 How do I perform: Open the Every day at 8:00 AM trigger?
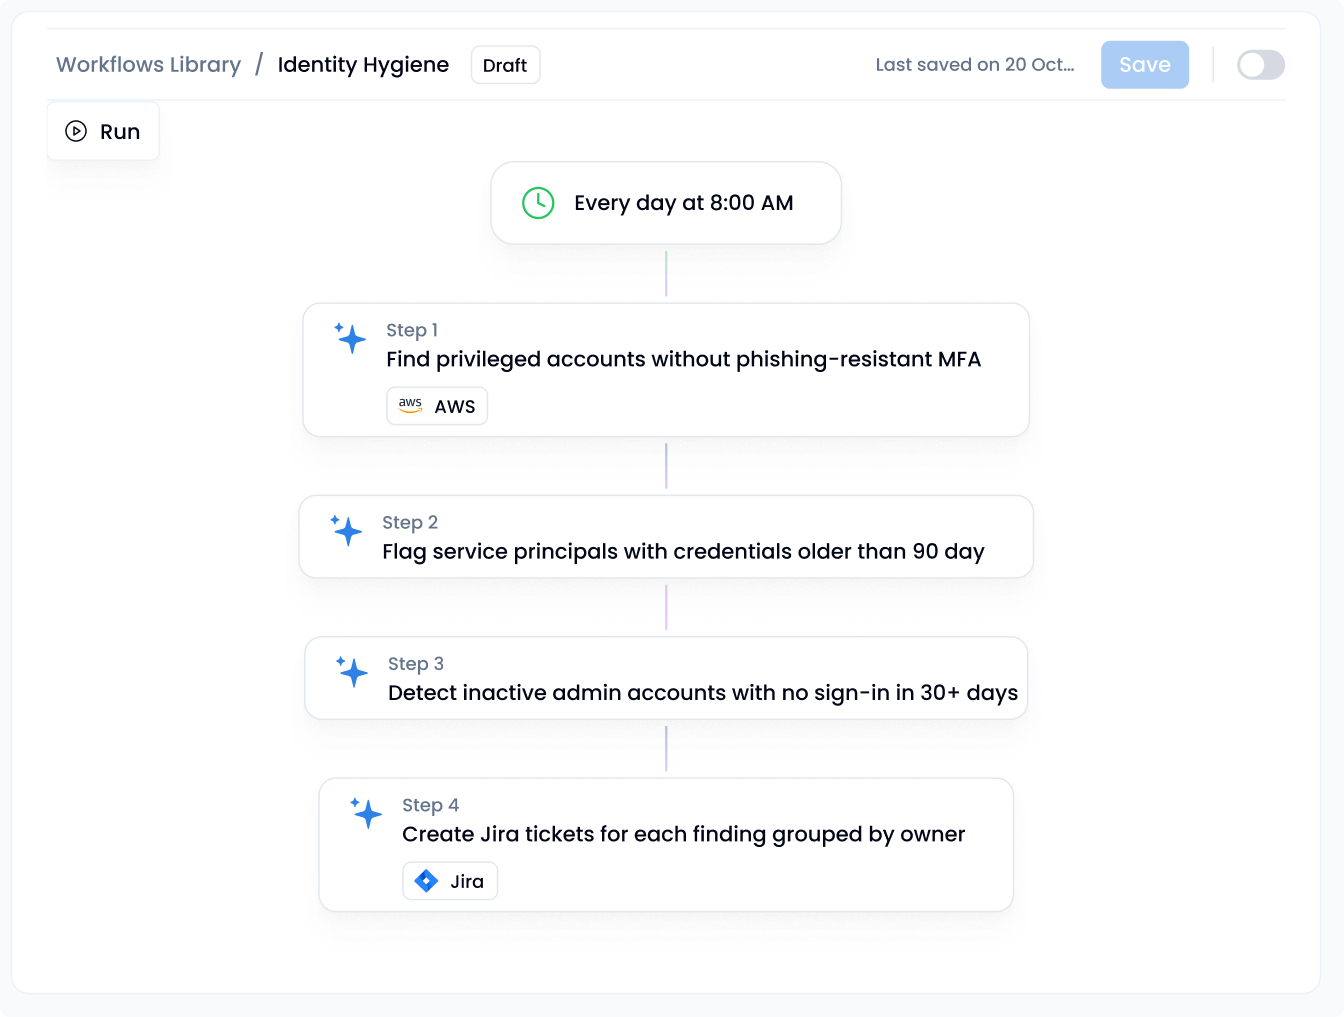pyautogui.click(x=683, y=203)
